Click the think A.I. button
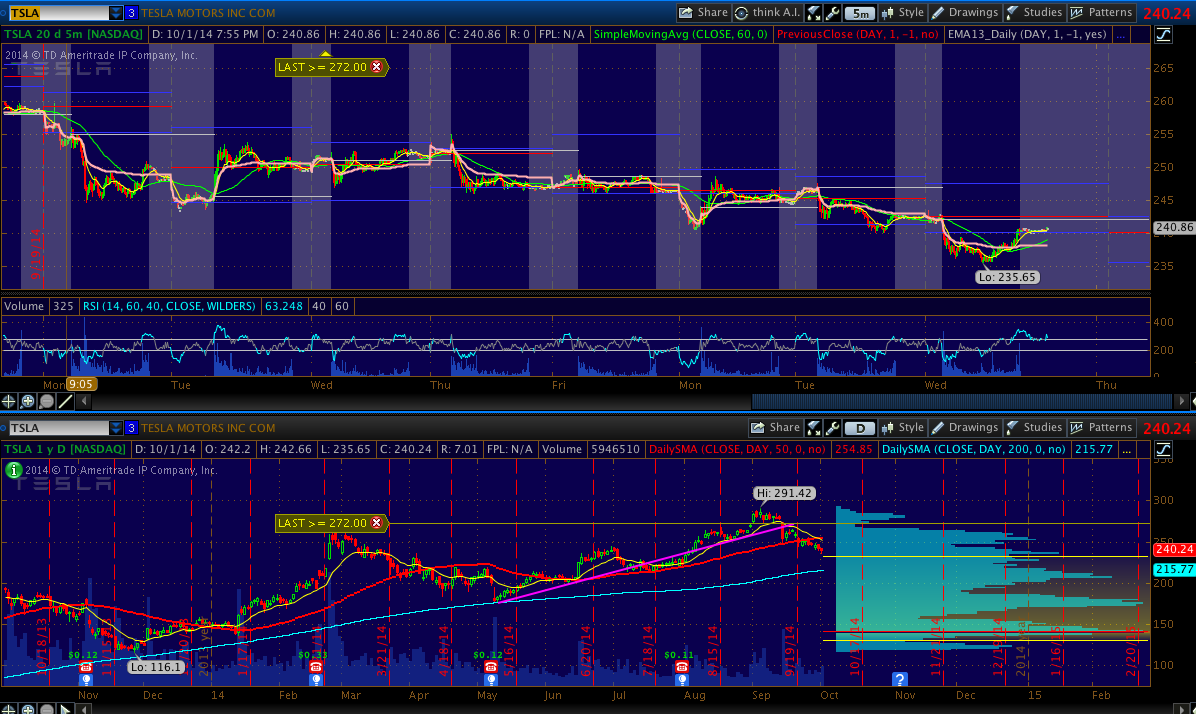 [767, 13]
